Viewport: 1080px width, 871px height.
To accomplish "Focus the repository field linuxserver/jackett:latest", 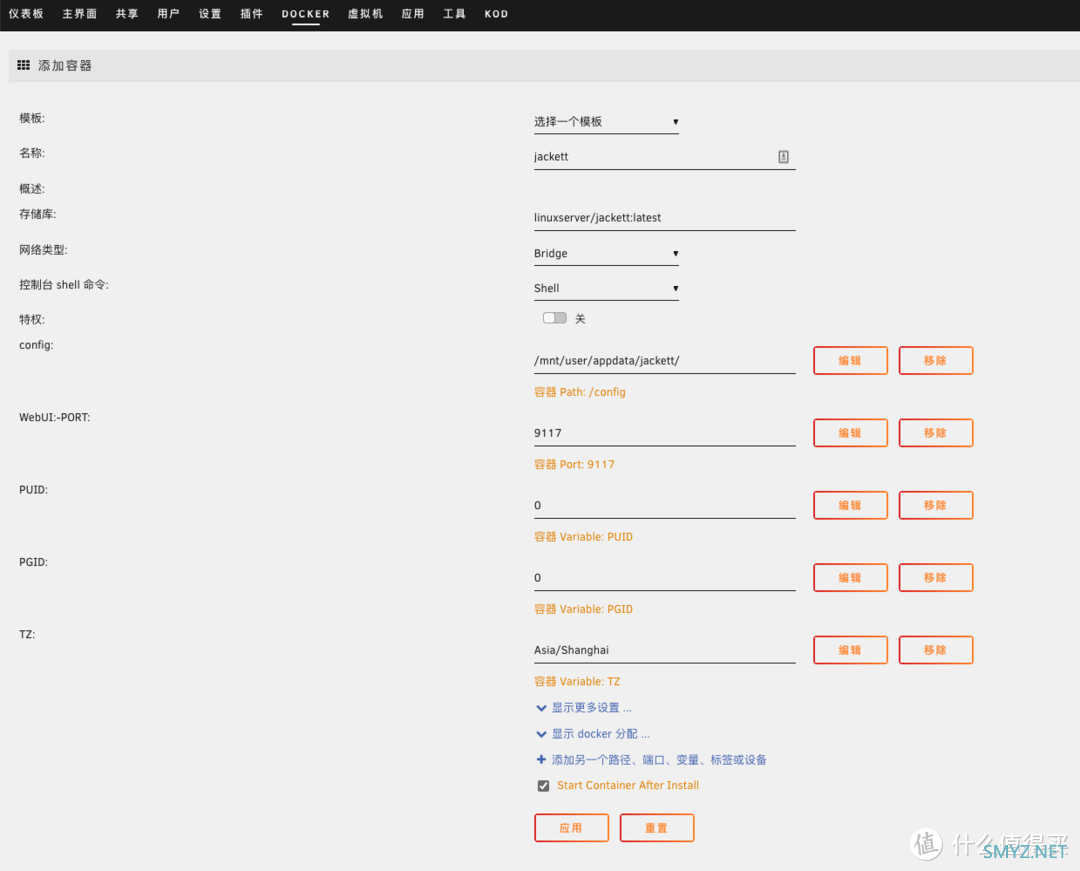I will point(665,218).
